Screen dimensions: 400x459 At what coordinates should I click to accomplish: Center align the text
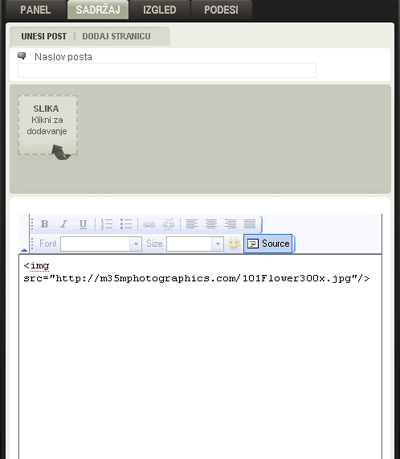click(x=211, y=224)
